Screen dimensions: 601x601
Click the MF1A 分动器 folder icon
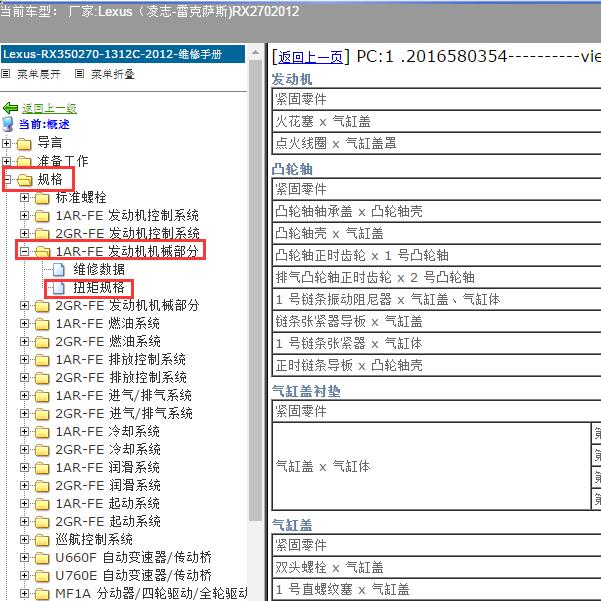coord(42,594)
